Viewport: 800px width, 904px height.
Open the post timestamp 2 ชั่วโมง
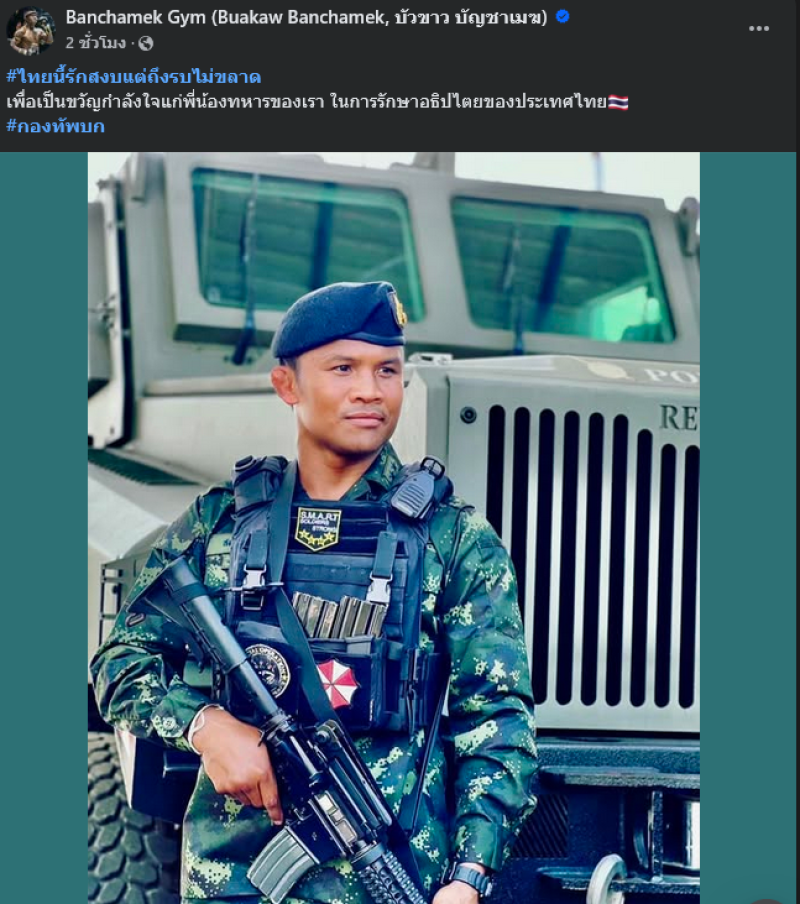pyautogui.click(x=95, y=43)
